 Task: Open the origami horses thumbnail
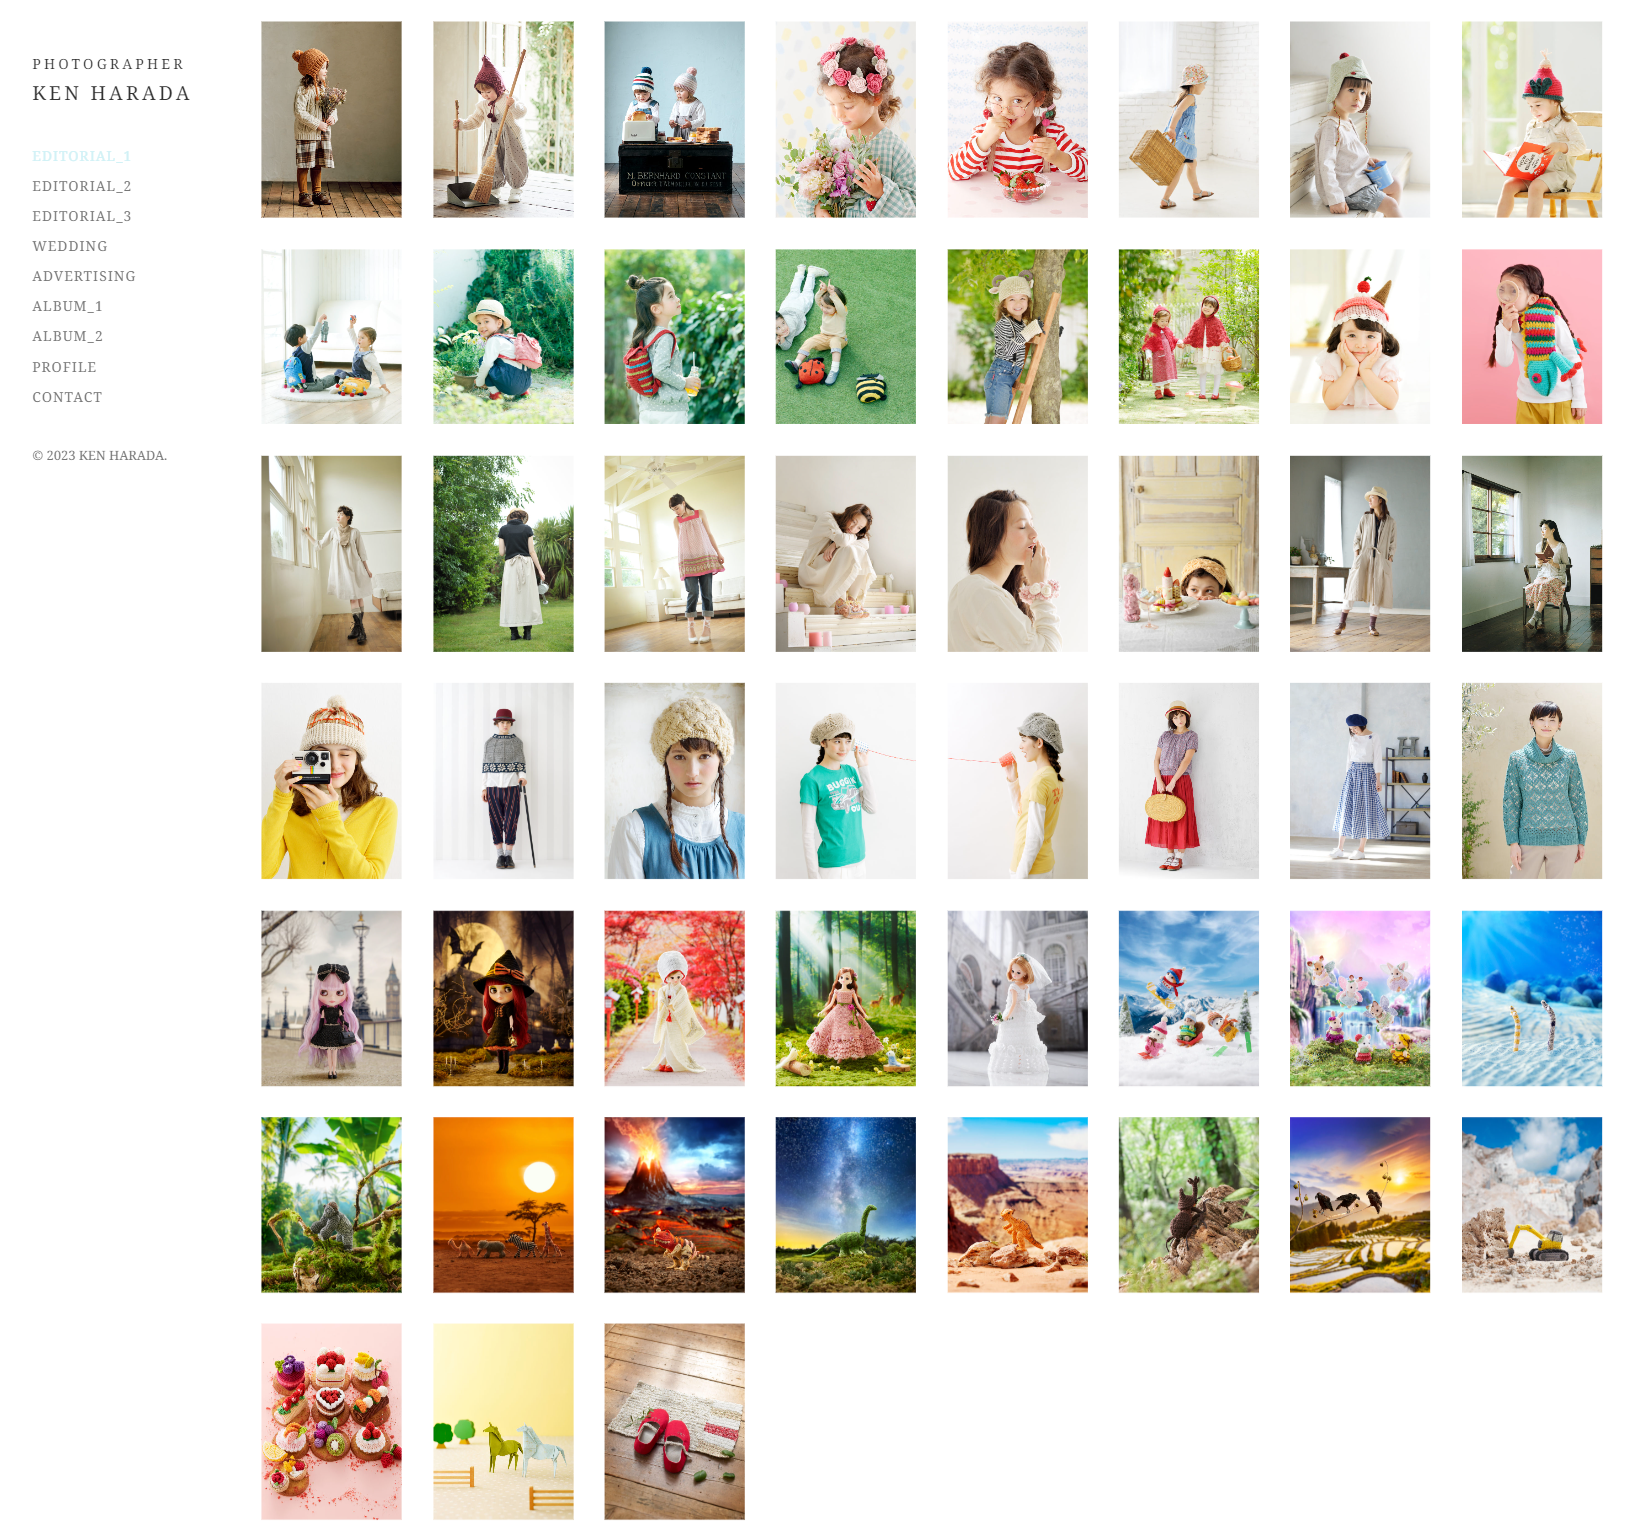pyautogui.click(x=503, y=1421)
